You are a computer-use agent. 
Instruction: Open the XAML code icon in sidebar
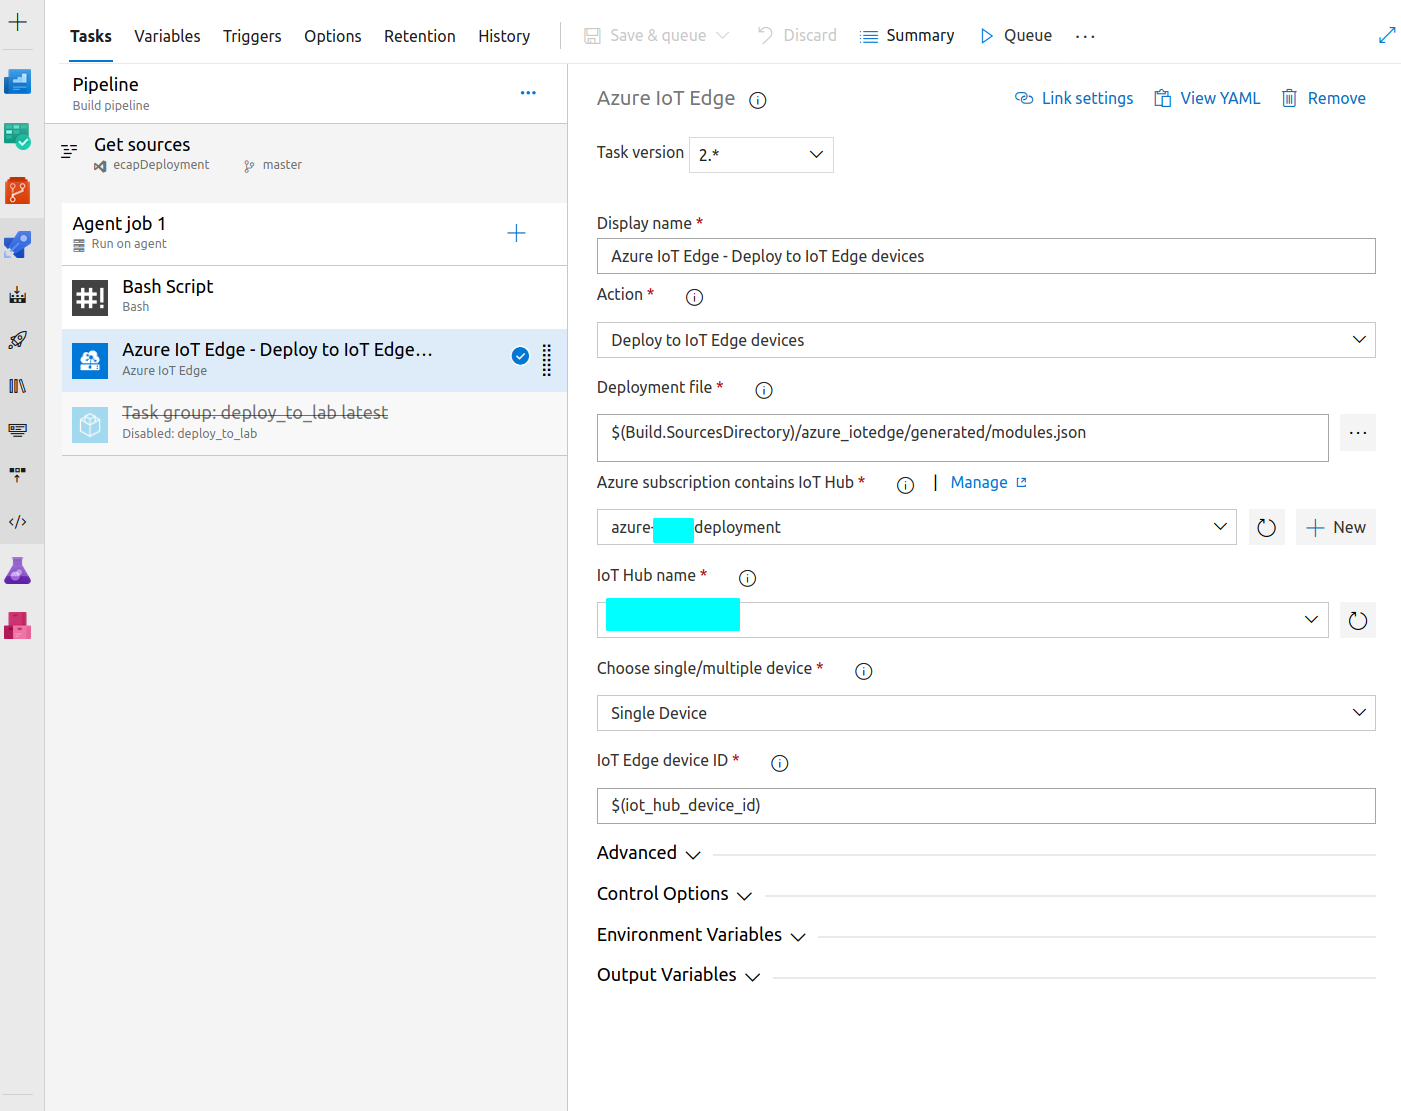[x=18, y=521]
